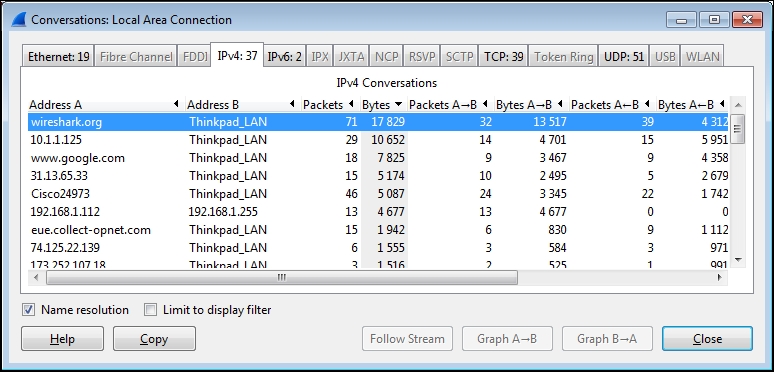774x372 pixels.
Task: Open the WLAN tab
Action: coord(702,57)
